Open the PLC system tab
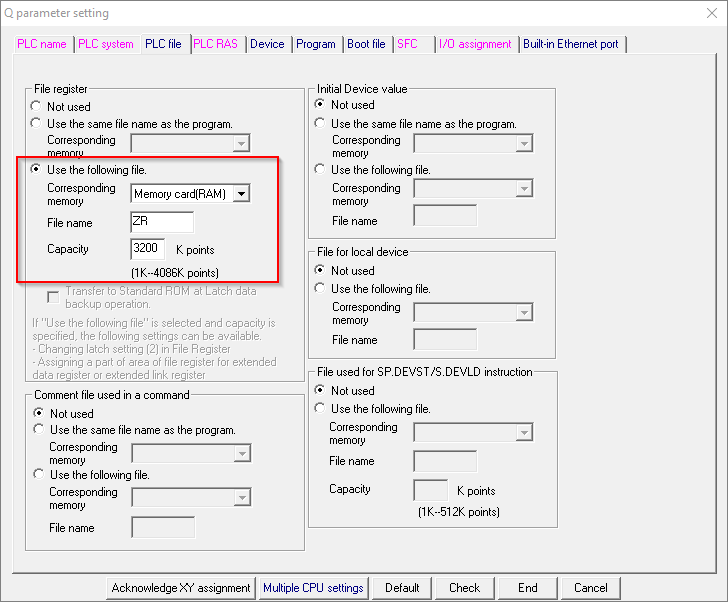 [106, 44]
